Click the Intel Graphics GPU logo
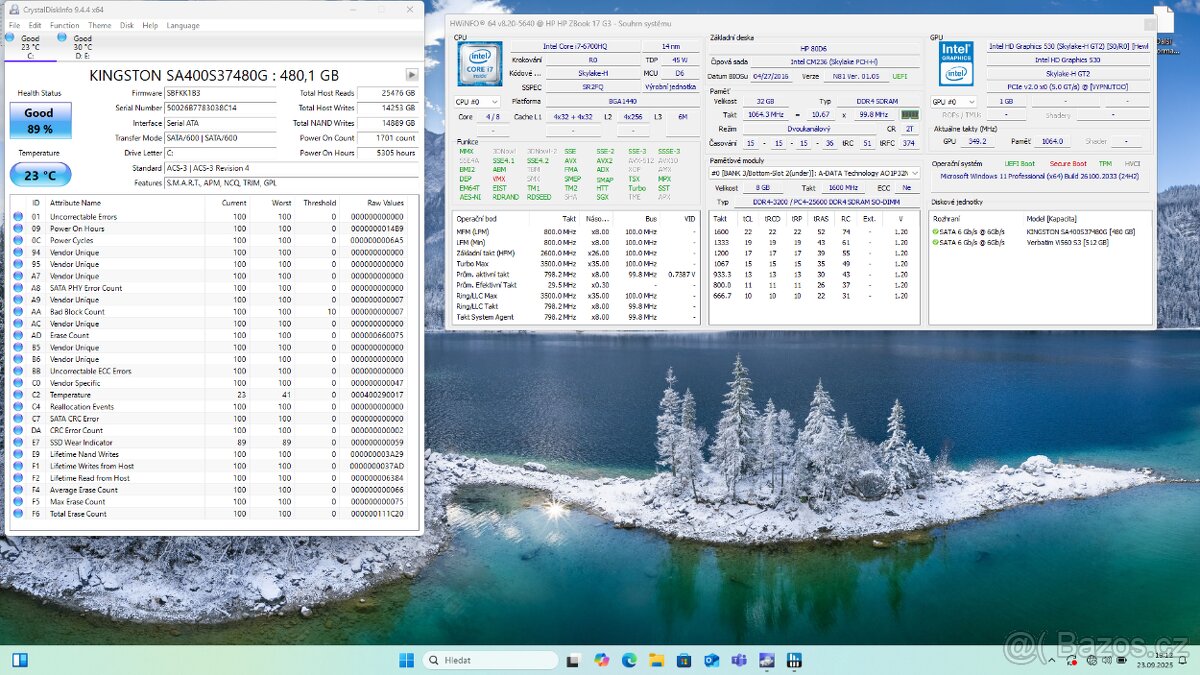1200x675 pixels. coord(956,64)
